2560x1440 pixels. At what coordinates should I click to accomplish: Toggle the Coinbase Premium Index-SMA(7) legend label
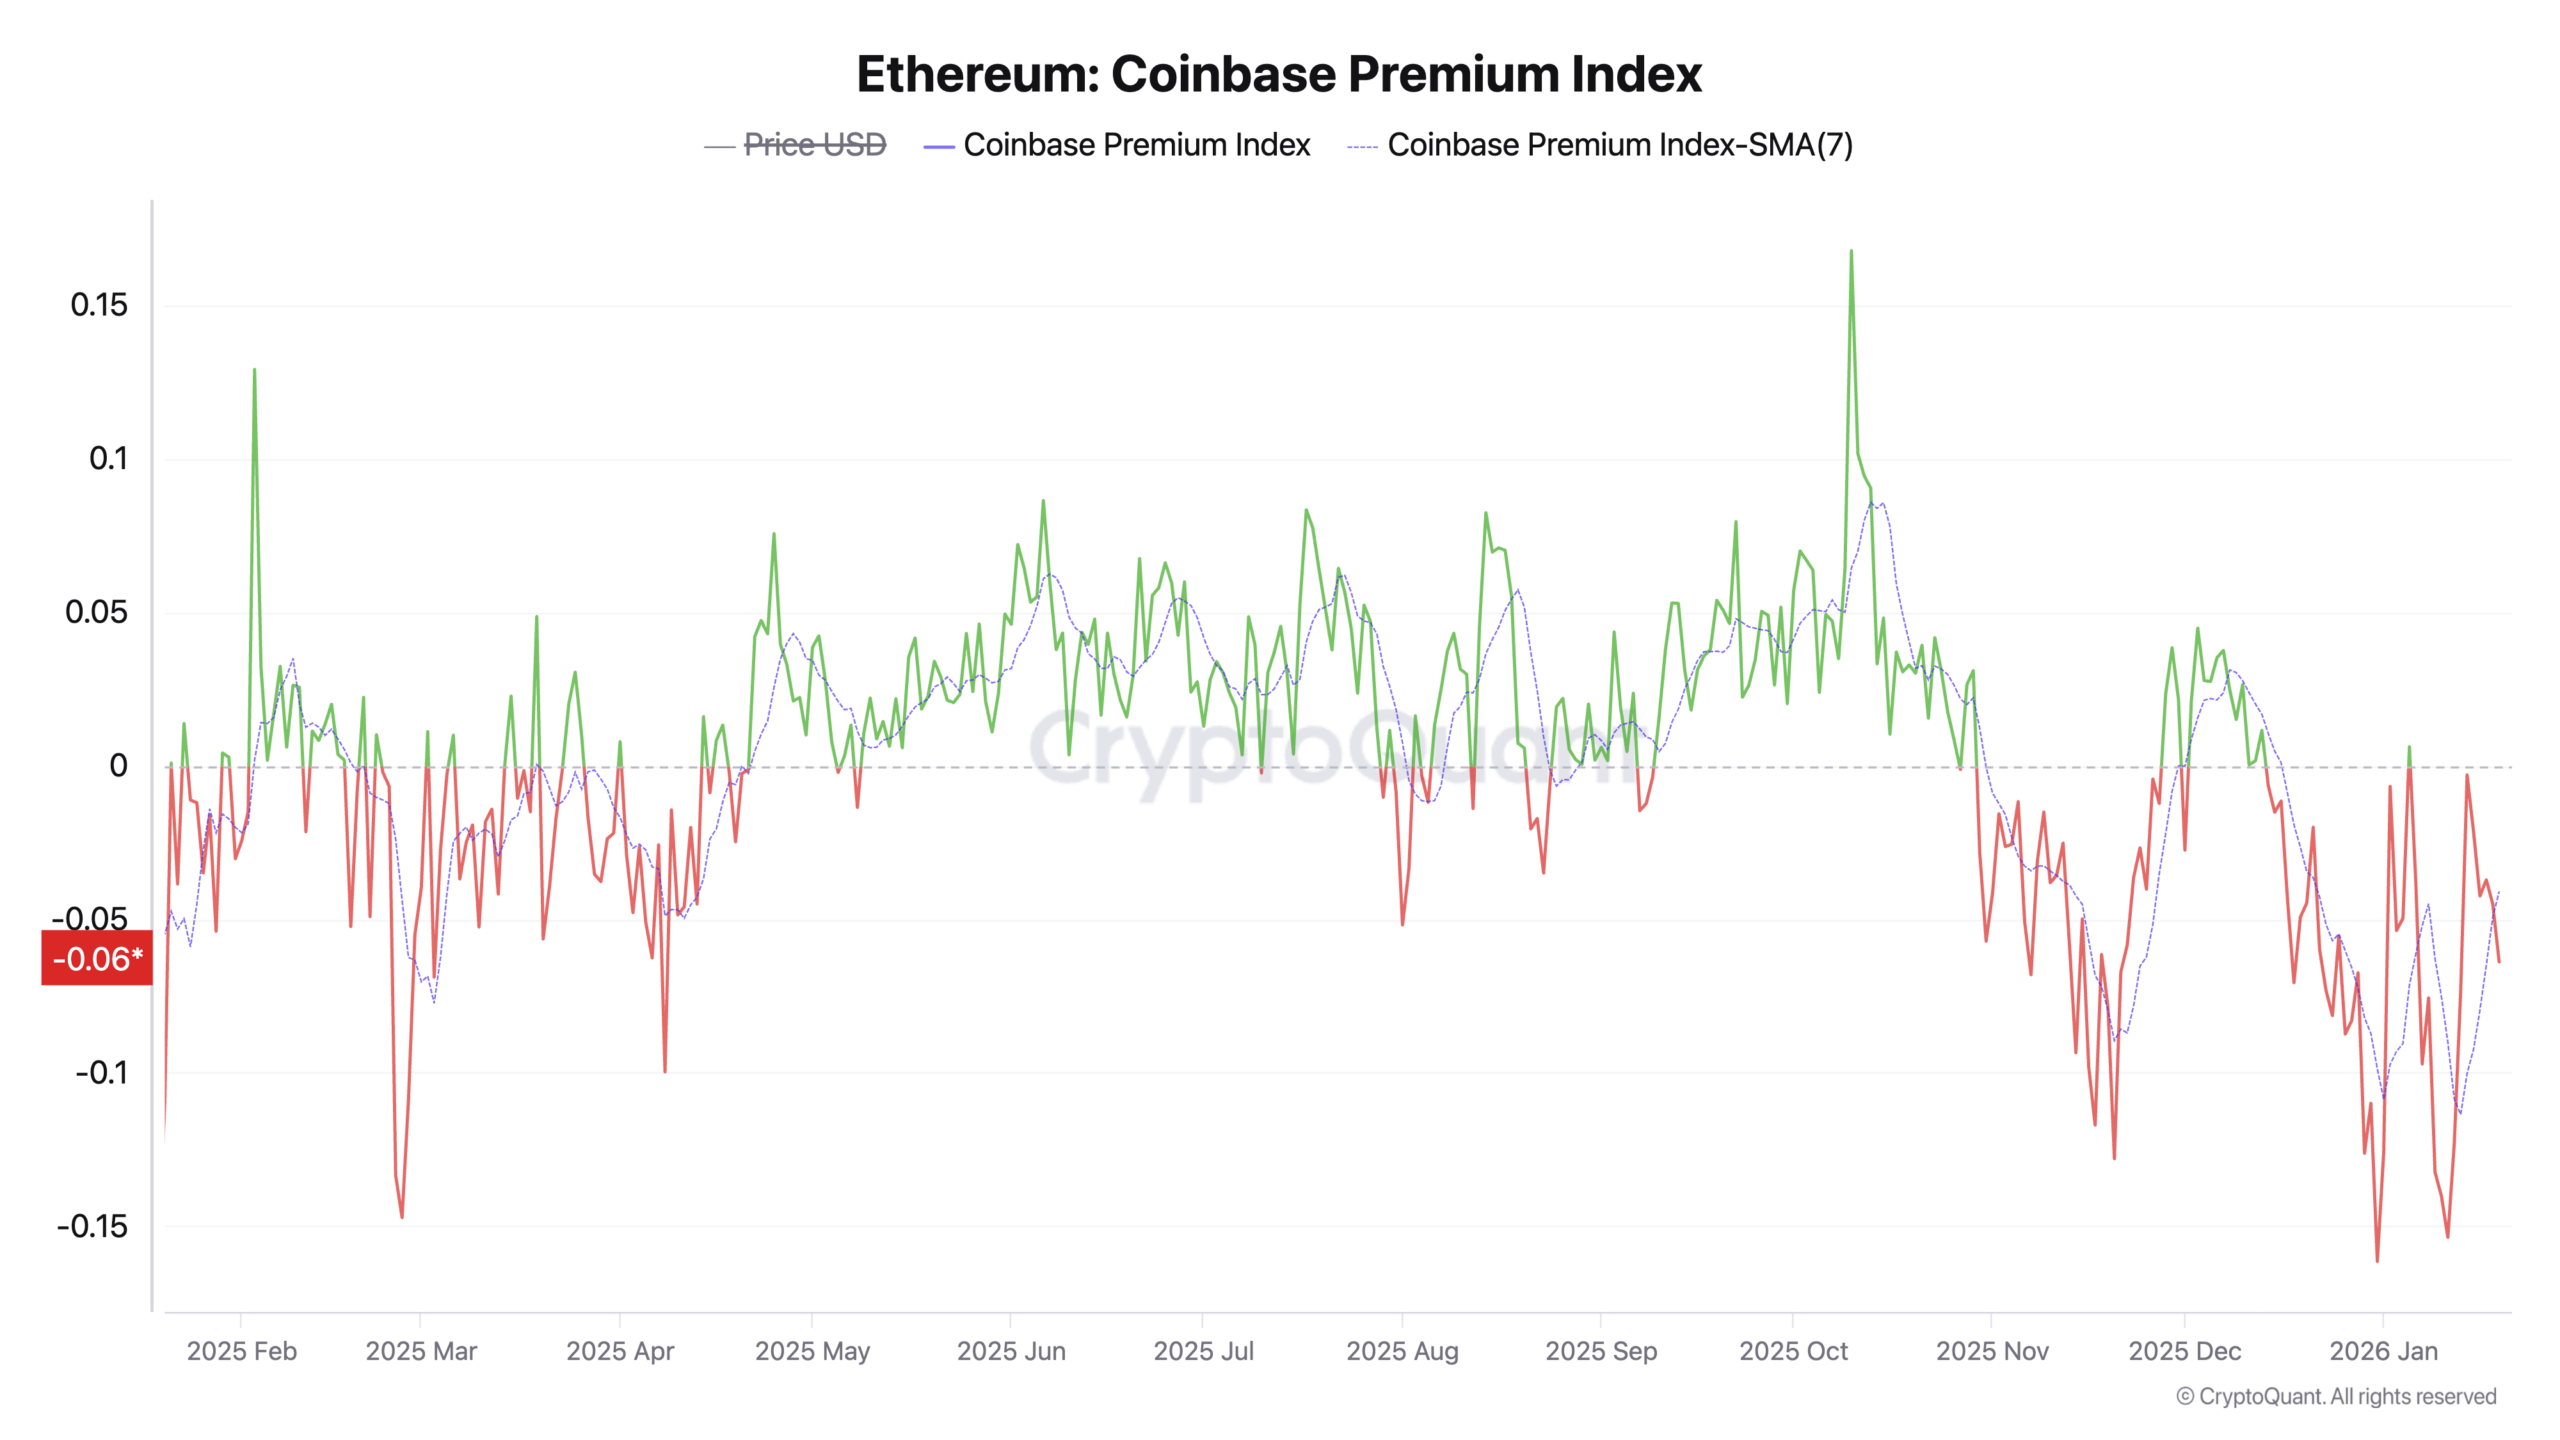(x=1619, y=145)
